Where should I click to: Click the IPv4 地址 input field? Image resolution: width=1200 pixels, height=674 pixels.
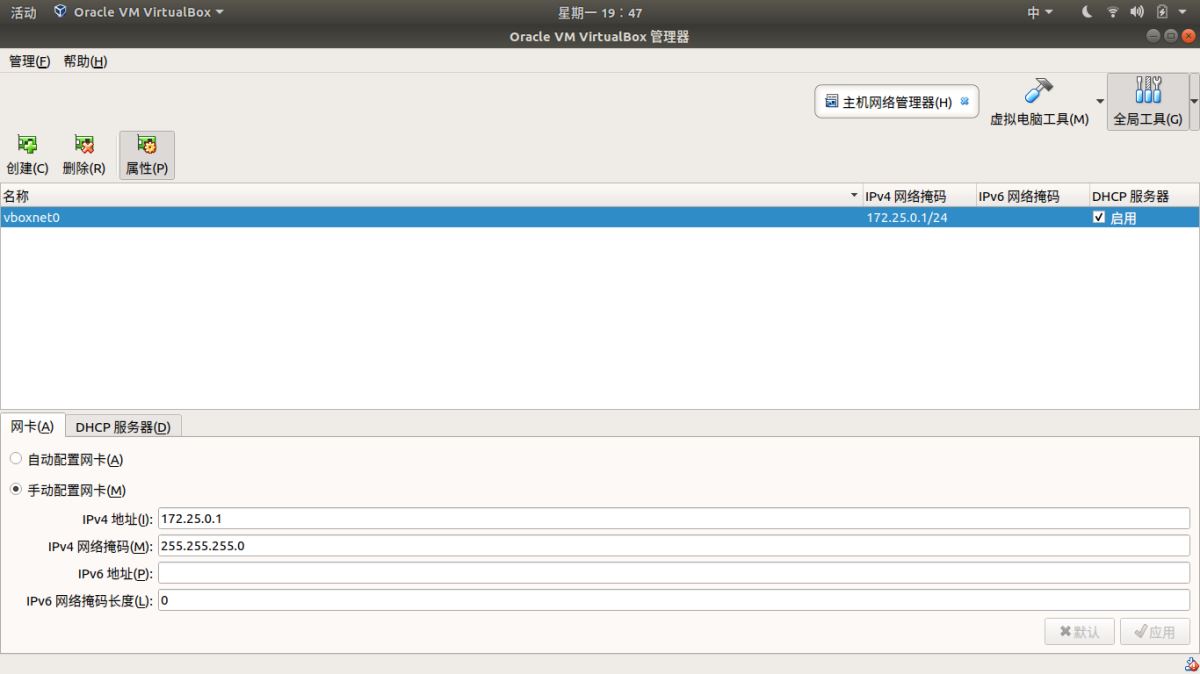point(674,518)
